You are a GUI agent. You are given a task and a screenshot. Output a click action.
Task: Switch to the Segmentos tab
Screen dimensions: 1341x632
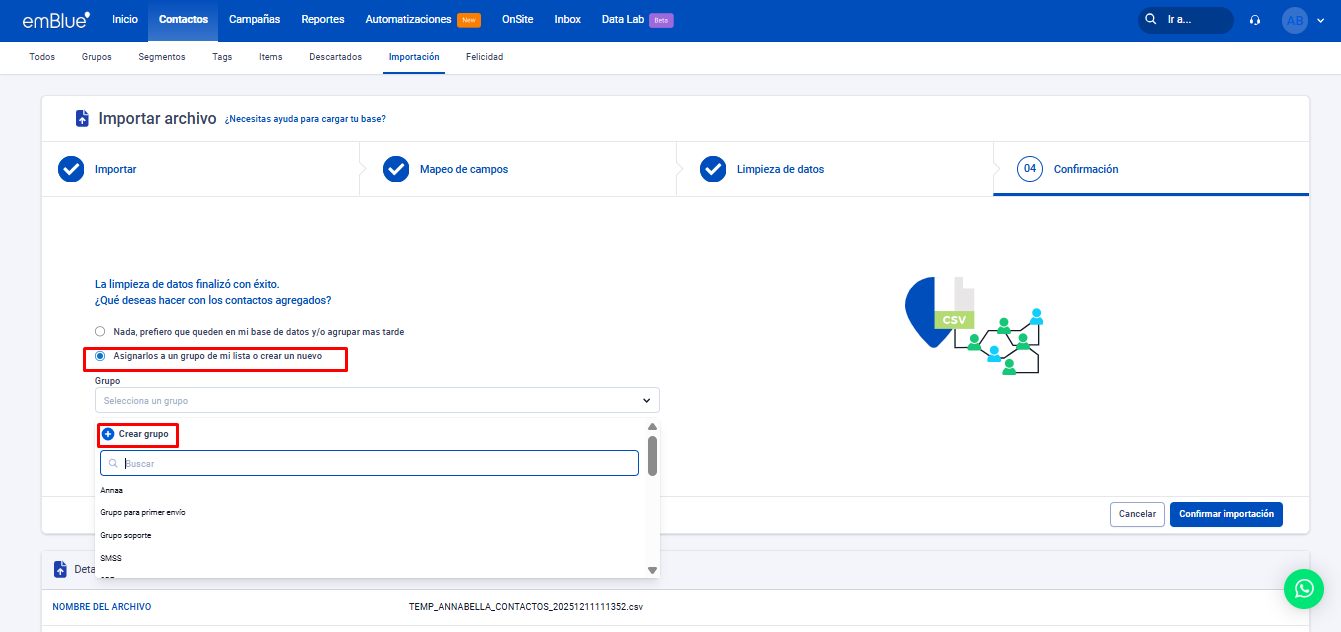pos(161,57)
